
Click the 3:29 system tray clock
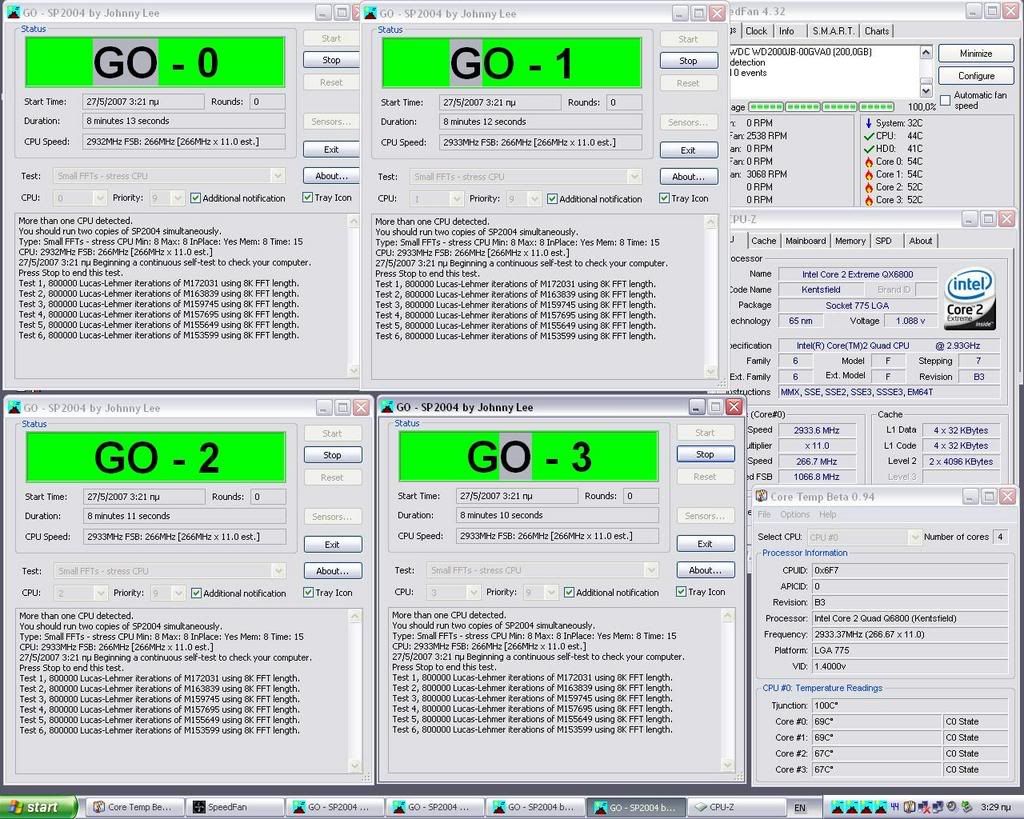click(x=997, y=808)
